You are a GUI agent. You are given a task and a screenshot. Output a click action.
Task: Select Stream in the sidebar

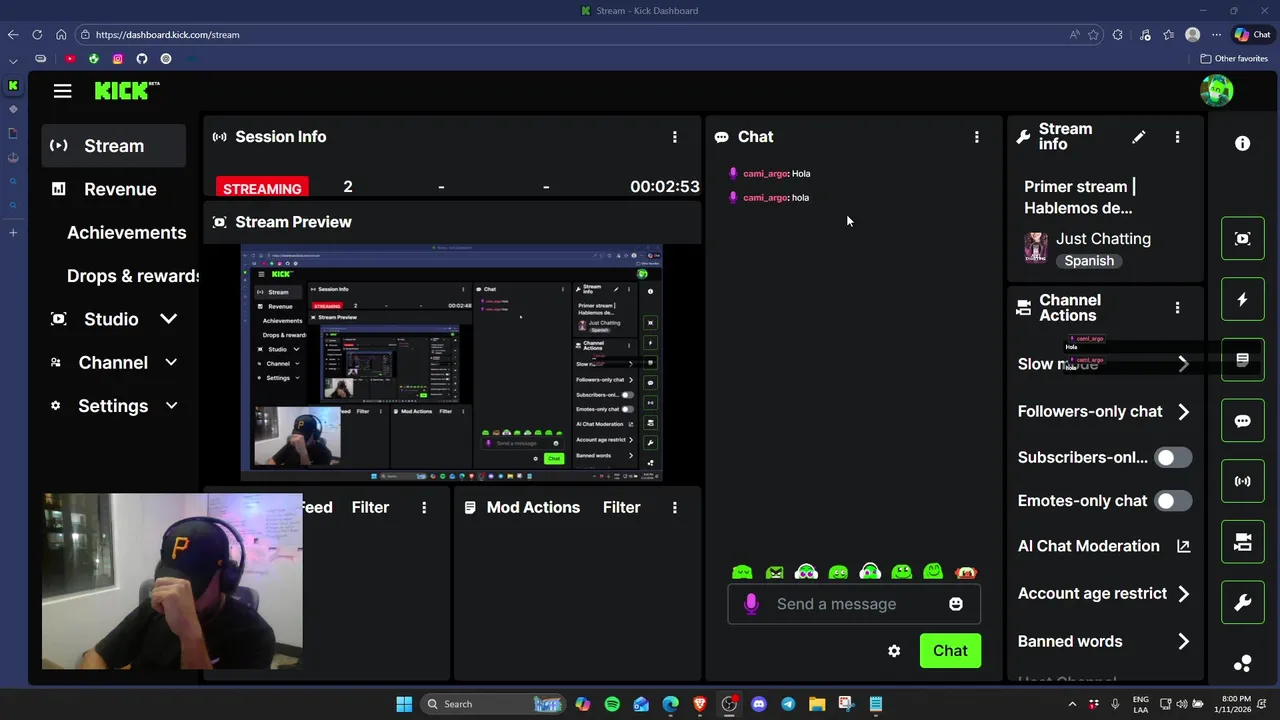pos(114,146)
